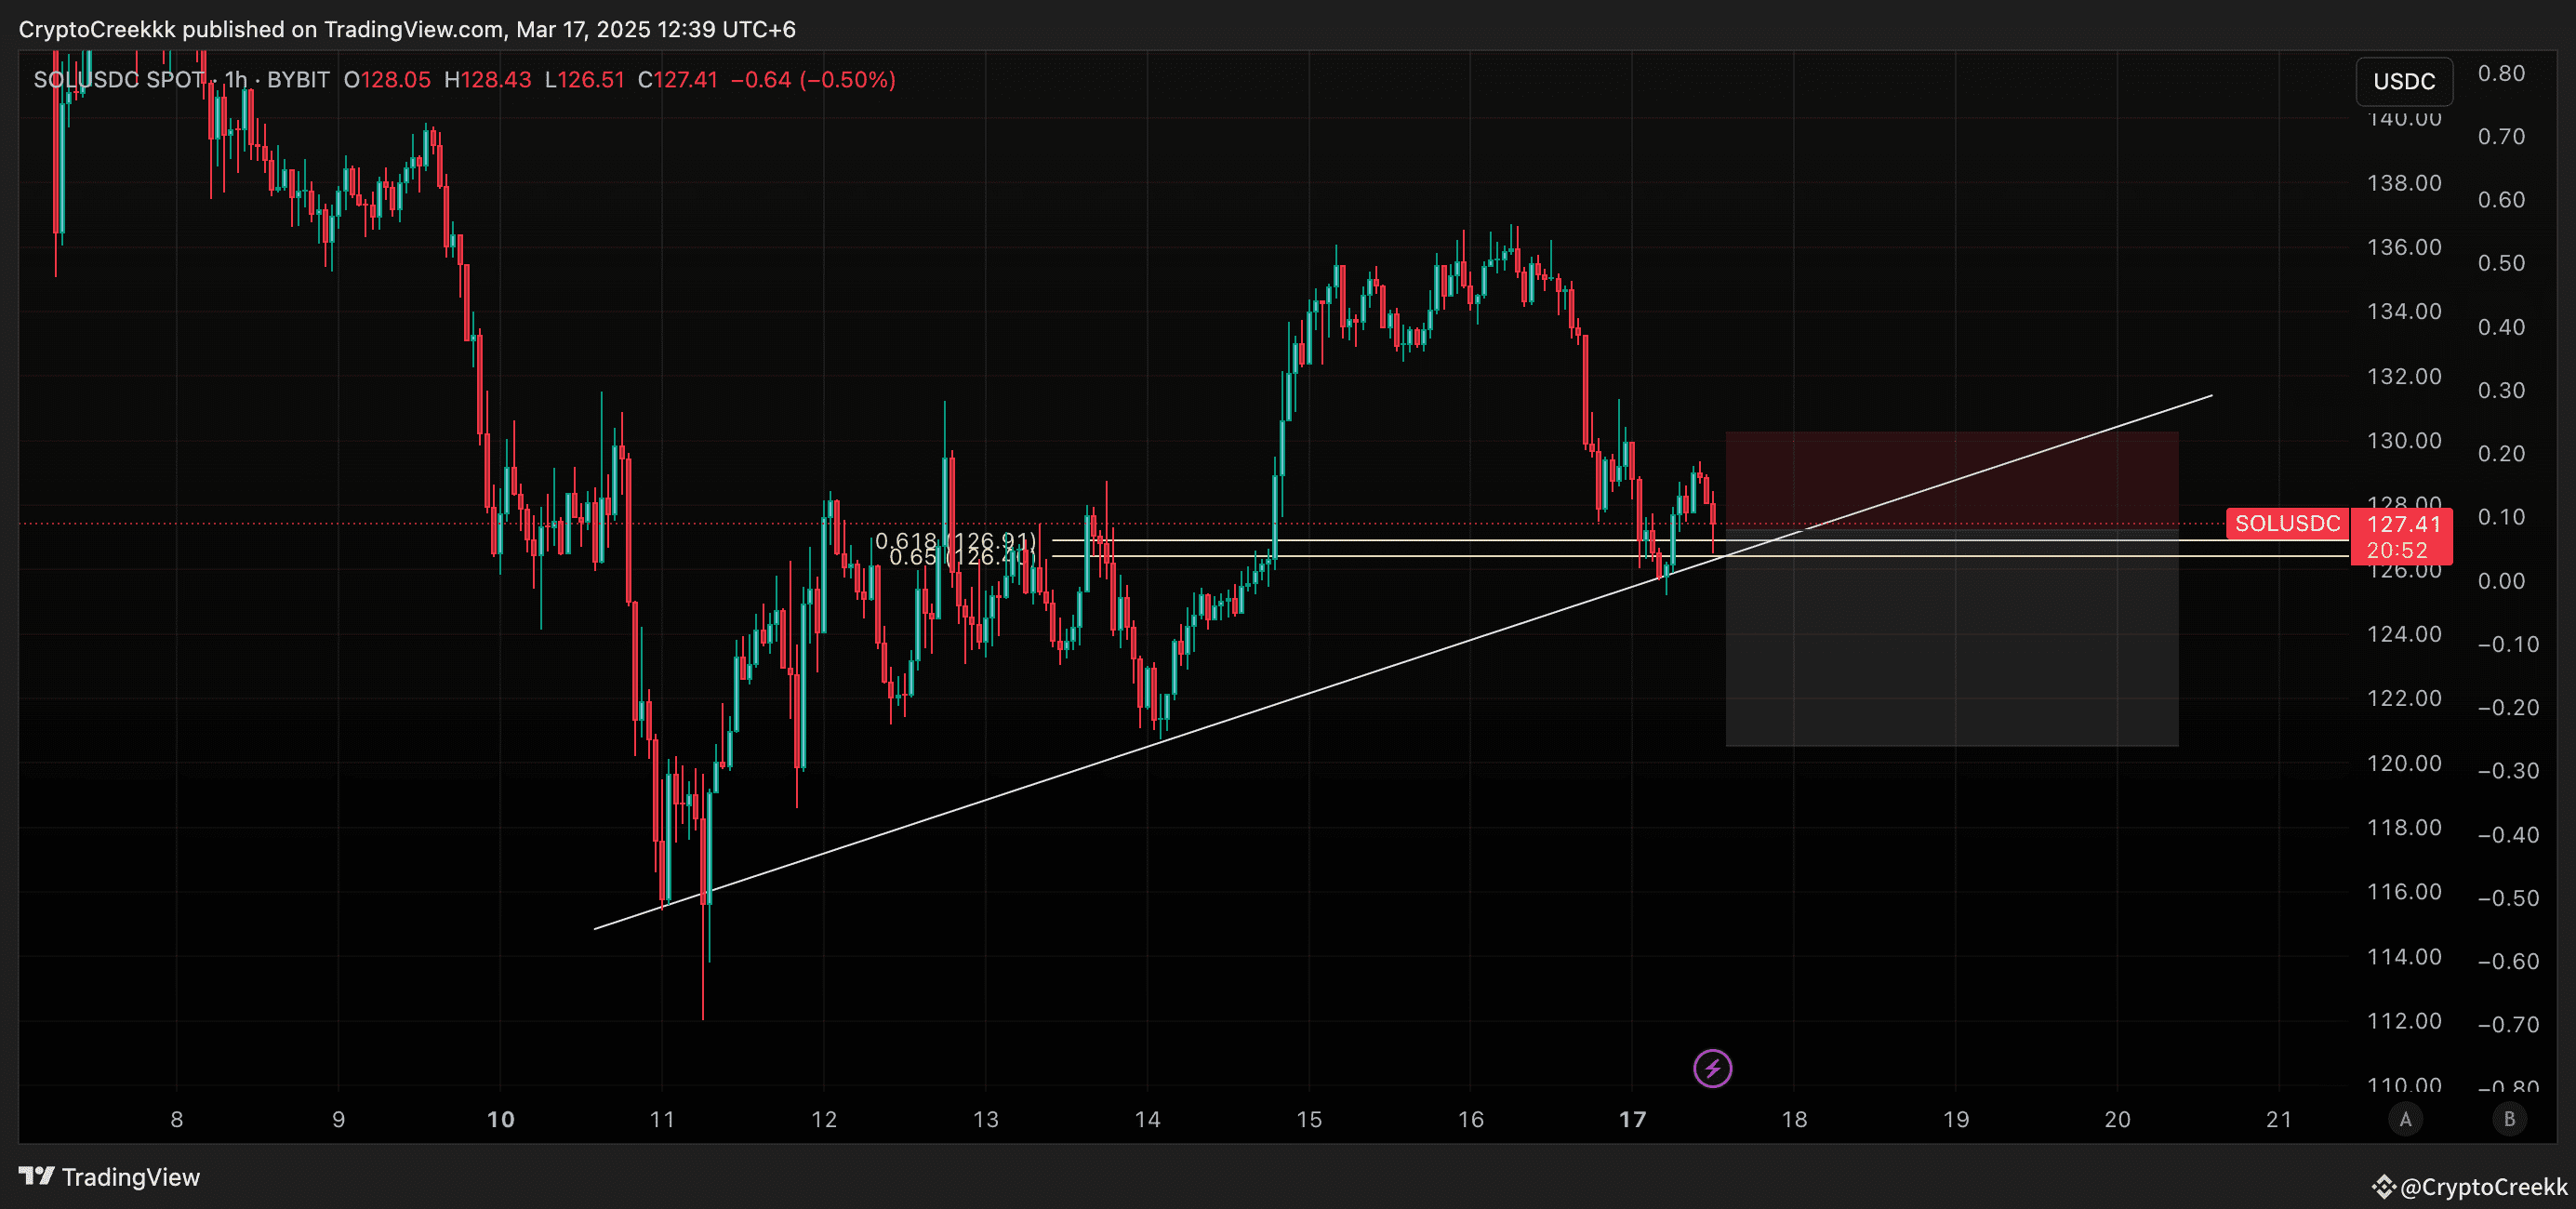Click the 112.00 price scale label
The image size is (2576, 1209).
tap(2404, 1021)
